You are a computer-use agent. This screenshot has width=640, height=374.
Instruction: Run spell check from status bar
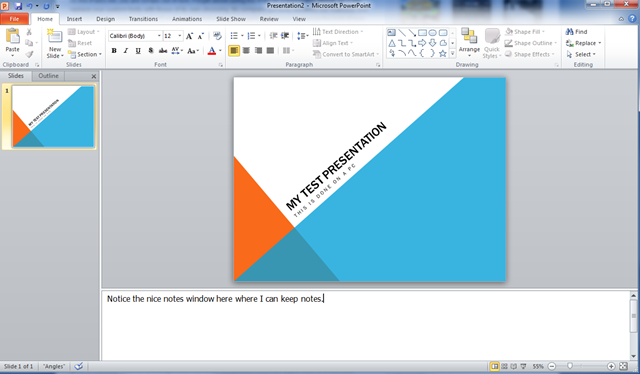click(79, 366)
